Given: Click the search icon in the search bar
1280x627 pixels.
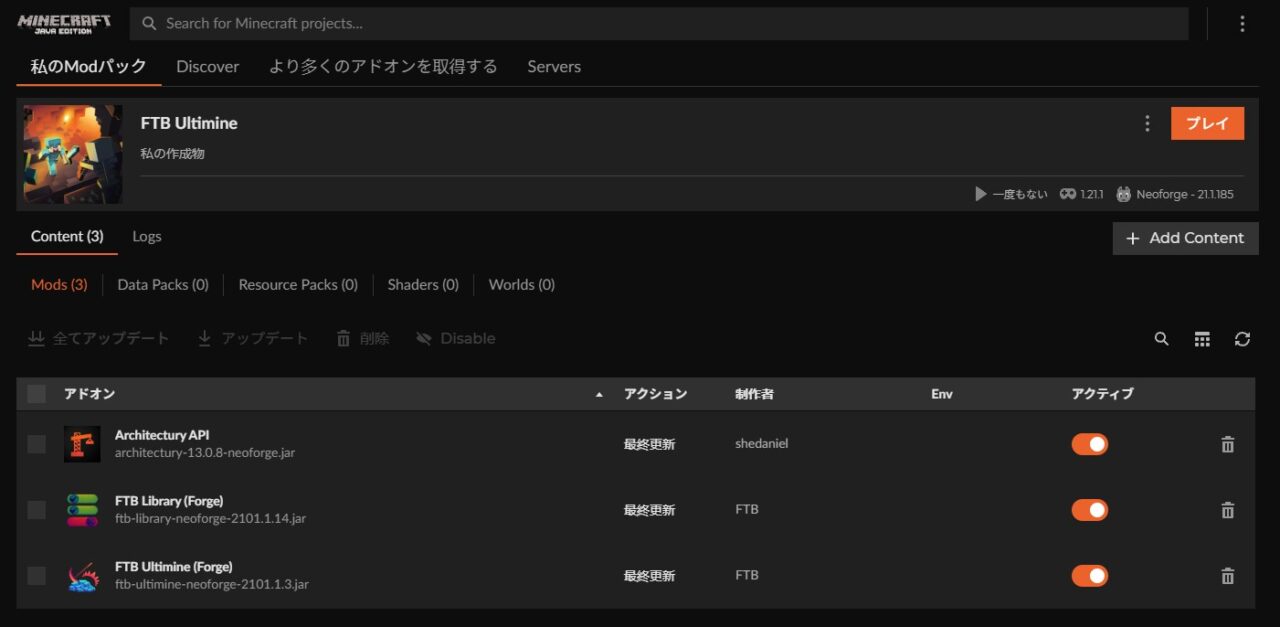Looking at the screenshot, I should (150, 24).
